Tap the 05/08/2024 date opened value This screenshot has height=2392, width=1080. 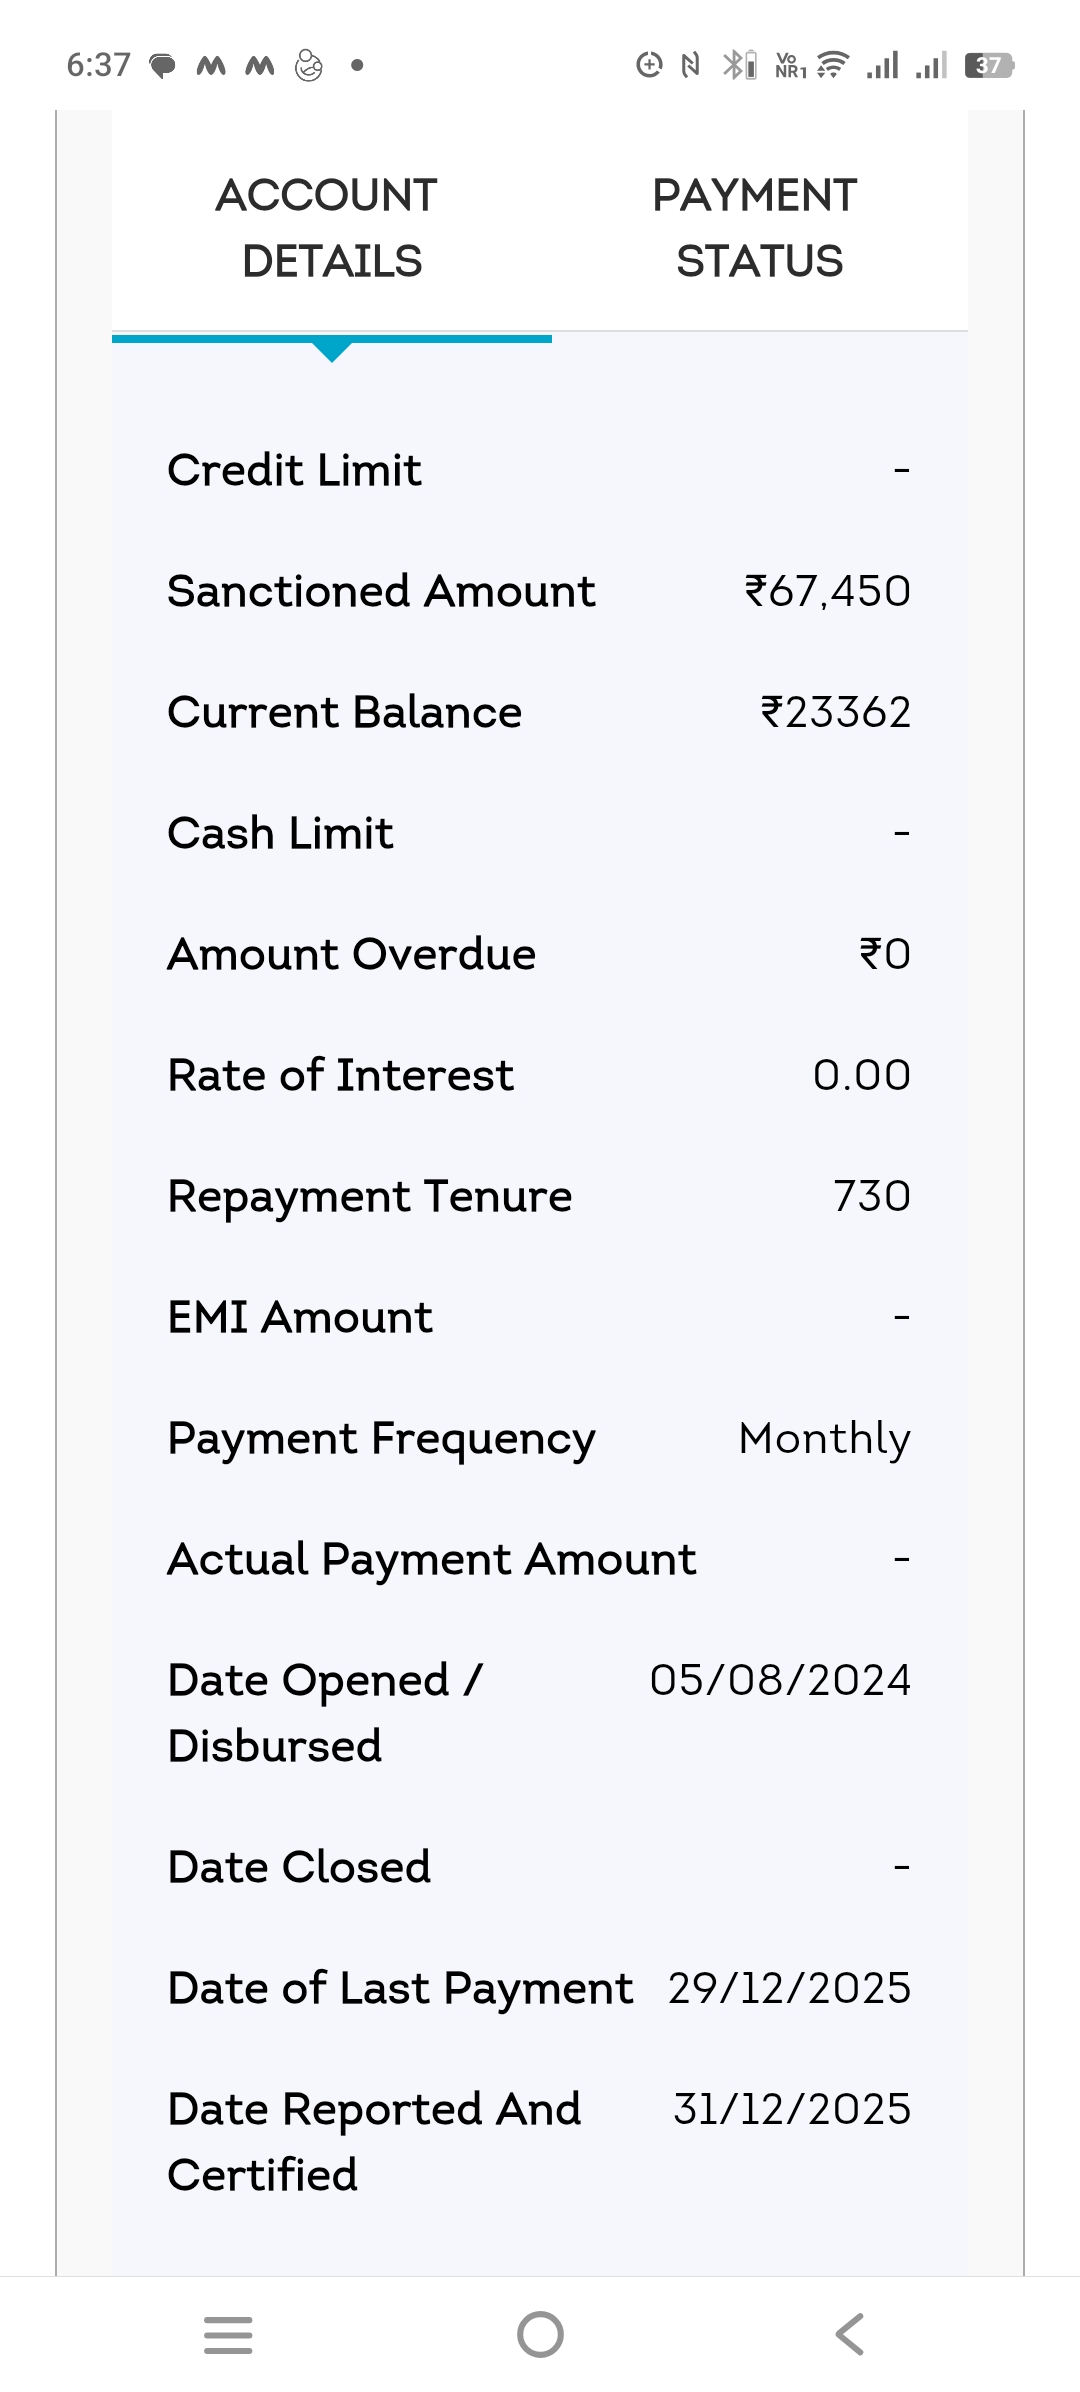tap(780, 1680)
